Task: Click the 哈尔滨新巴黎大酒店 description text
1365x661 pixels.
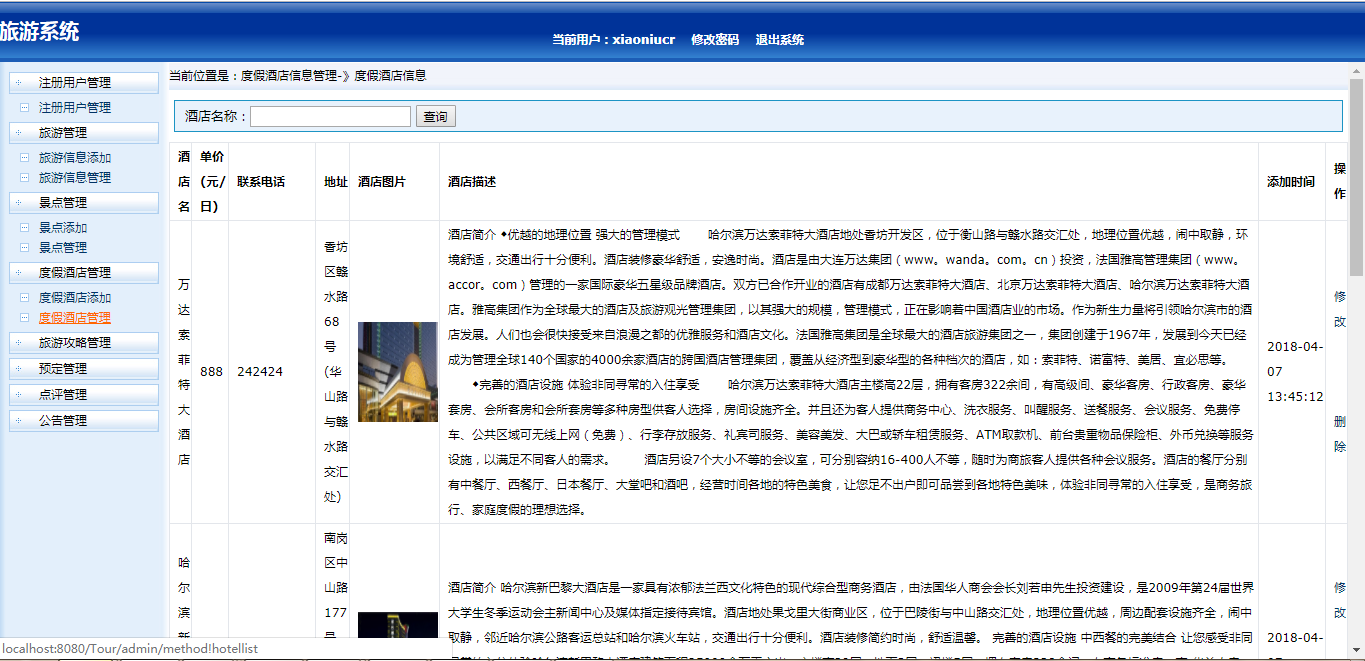Action: tap(850, 612)
